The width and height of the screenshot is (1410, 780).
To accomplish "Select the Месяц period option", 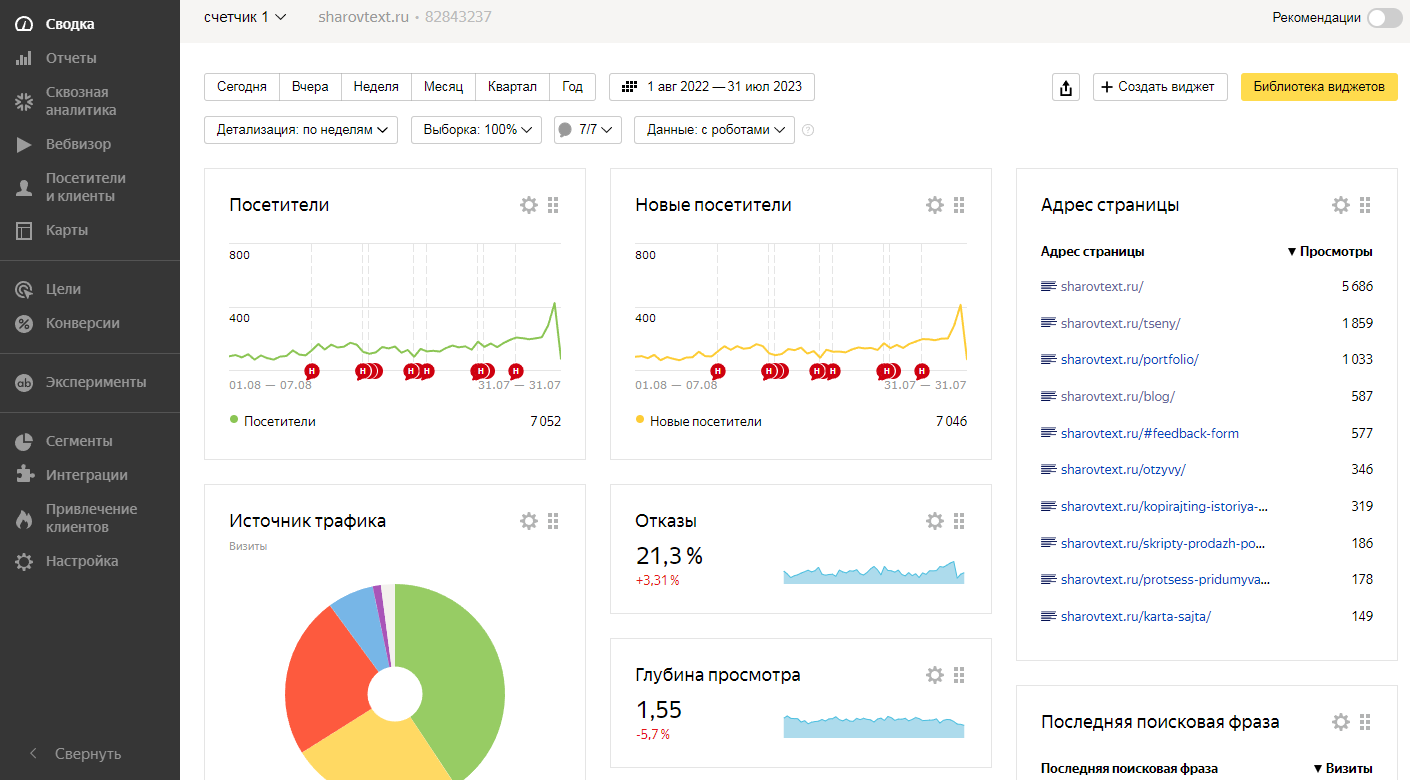I will [443, 87].
